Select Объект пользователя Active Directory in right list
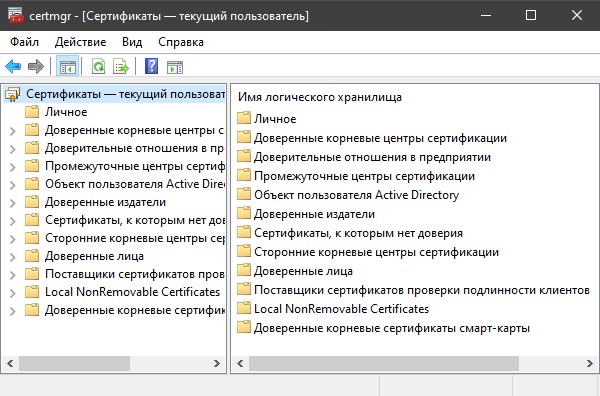600x396 pixels. pos(356,195)
